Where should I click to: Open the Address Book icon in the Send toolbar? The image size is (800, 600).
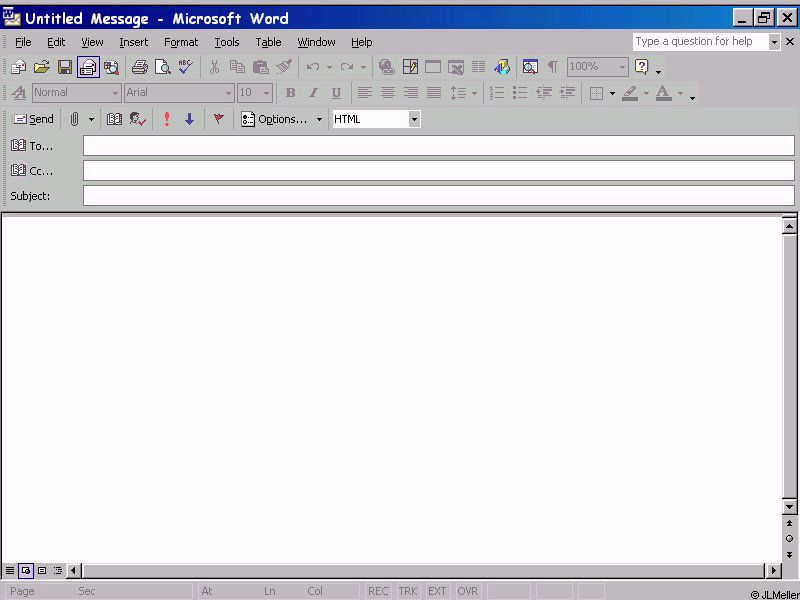click(114, 119)
